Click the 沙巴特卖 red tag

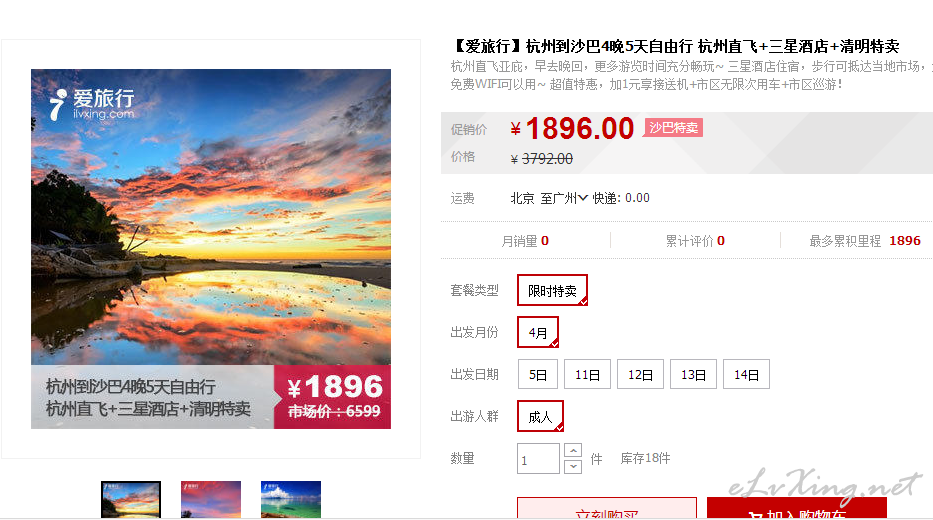tap(673, 127)
